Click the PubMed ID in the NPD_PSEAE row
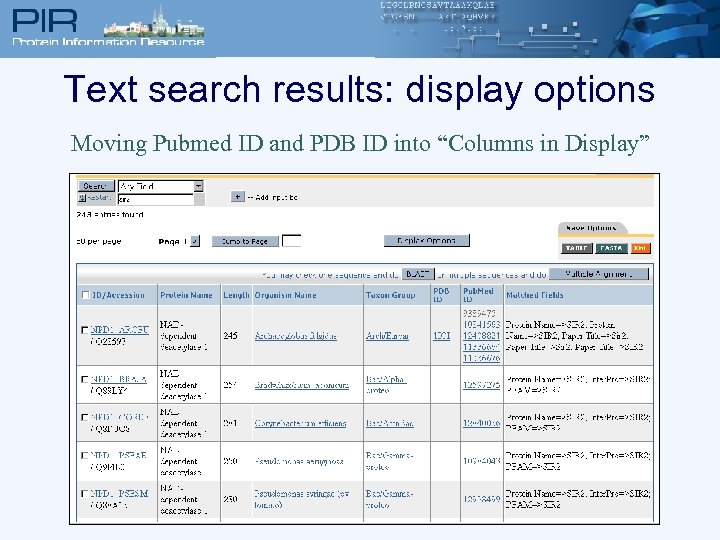 [x=481, y=461]
